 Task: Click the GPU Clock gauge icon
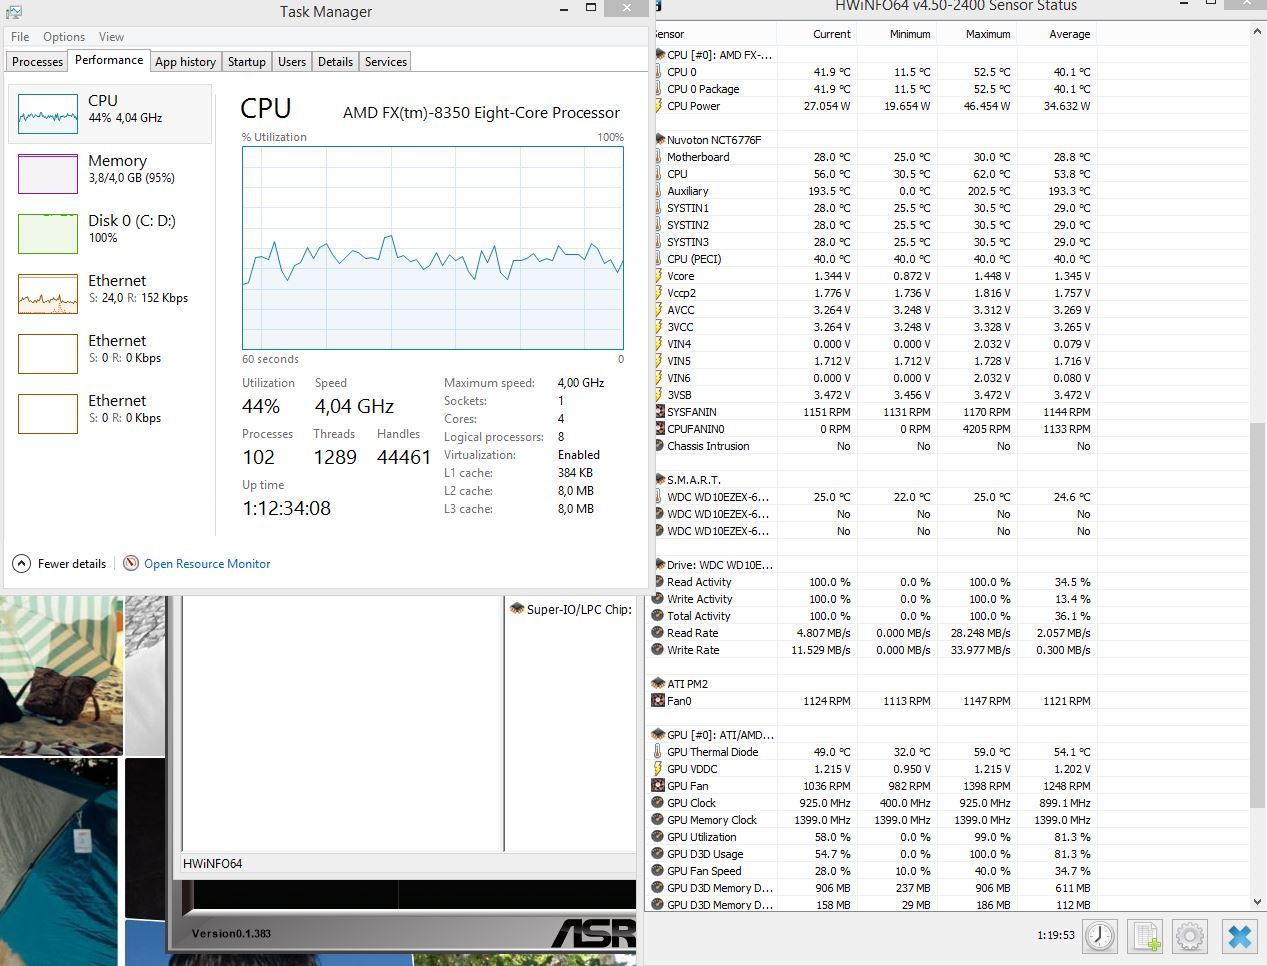click(x=658, y=803)
